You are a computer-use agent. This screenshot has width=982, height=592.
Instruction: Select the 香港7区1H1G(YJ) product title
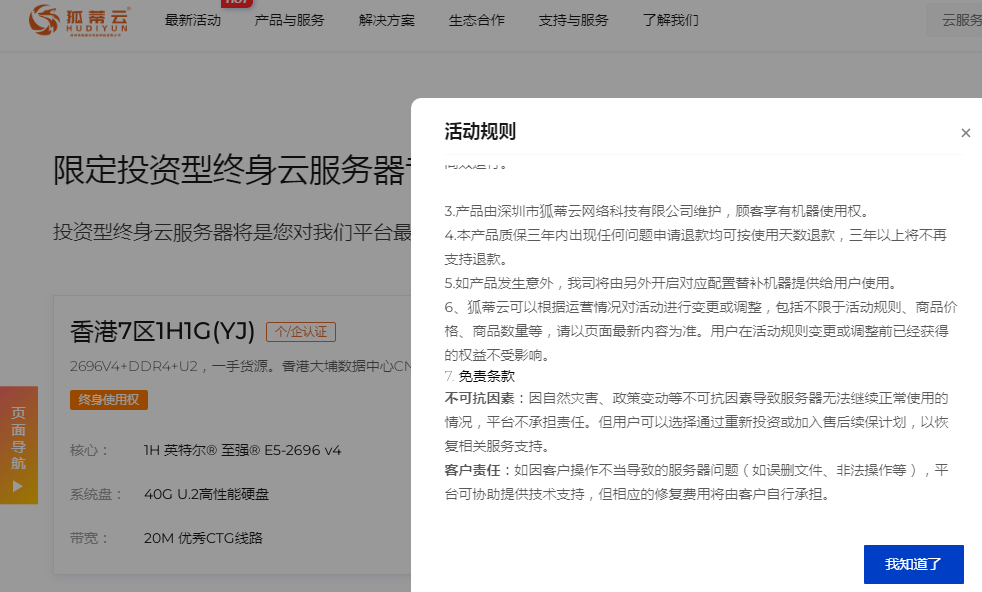[x=162, y=331]
